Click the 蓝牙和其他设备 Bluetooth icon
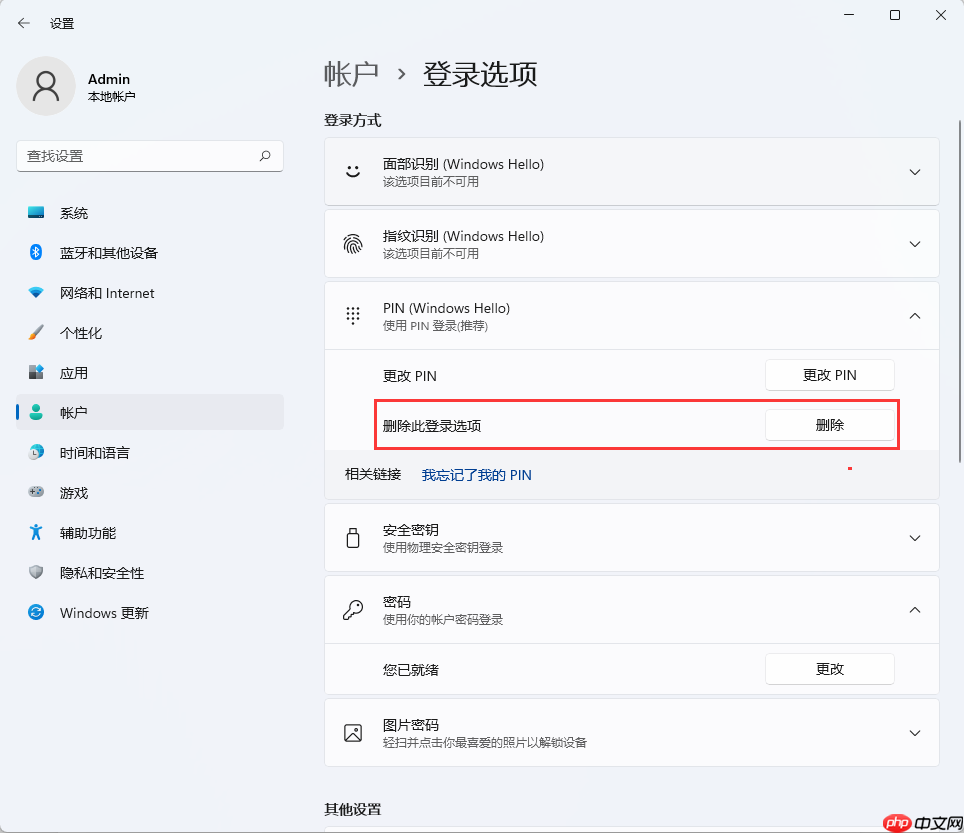This screenshot has width=964, height=833. [36, 252]
